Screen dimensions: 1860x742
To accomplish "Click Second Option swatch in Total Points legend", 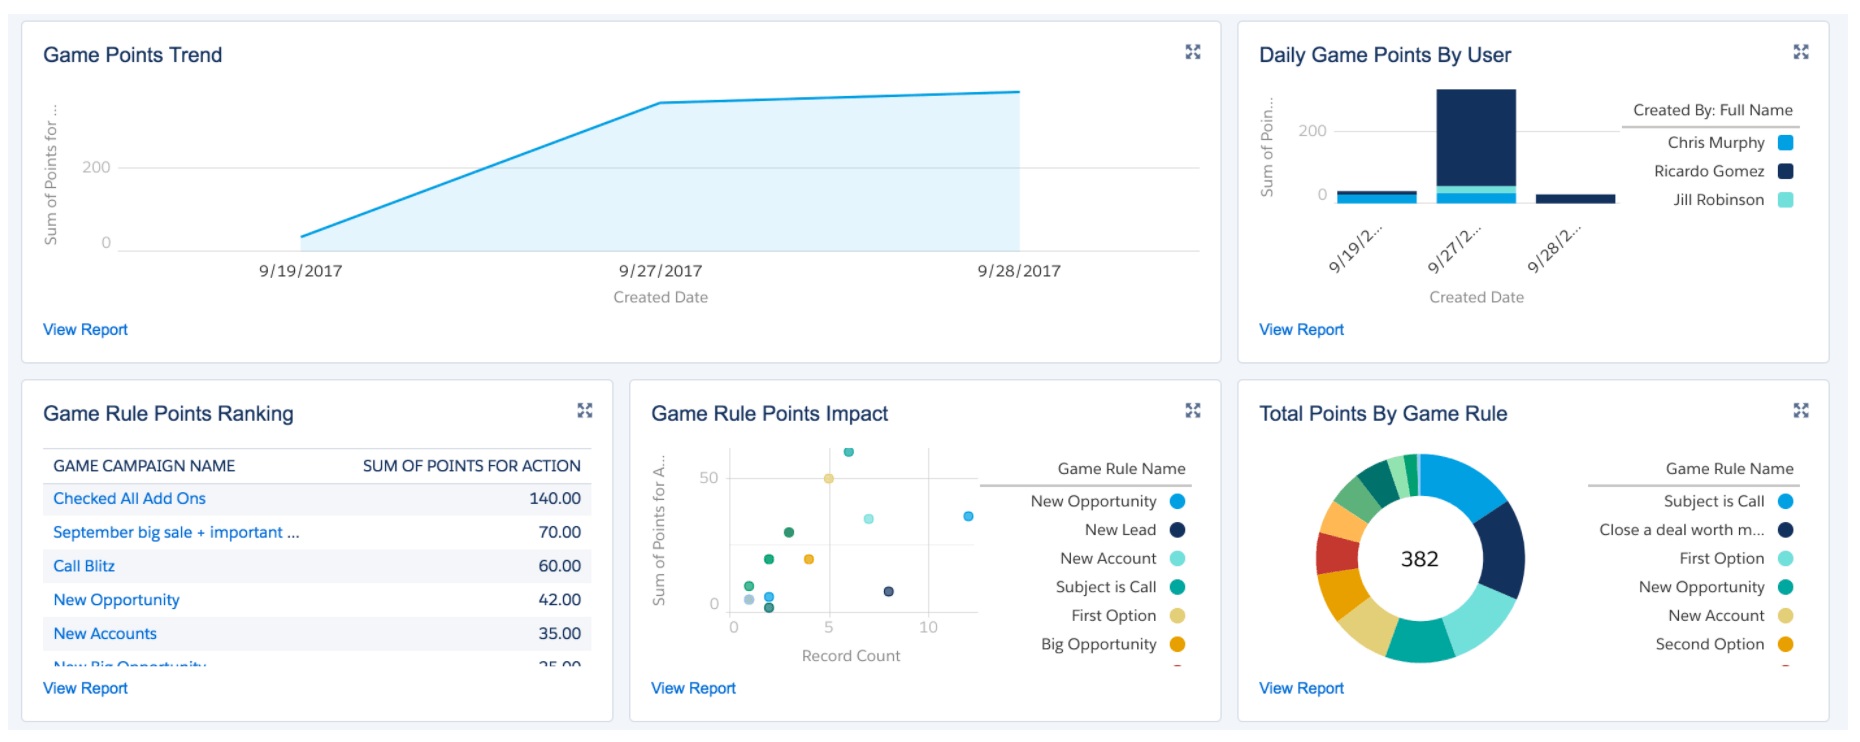I will coord(1785,645).
